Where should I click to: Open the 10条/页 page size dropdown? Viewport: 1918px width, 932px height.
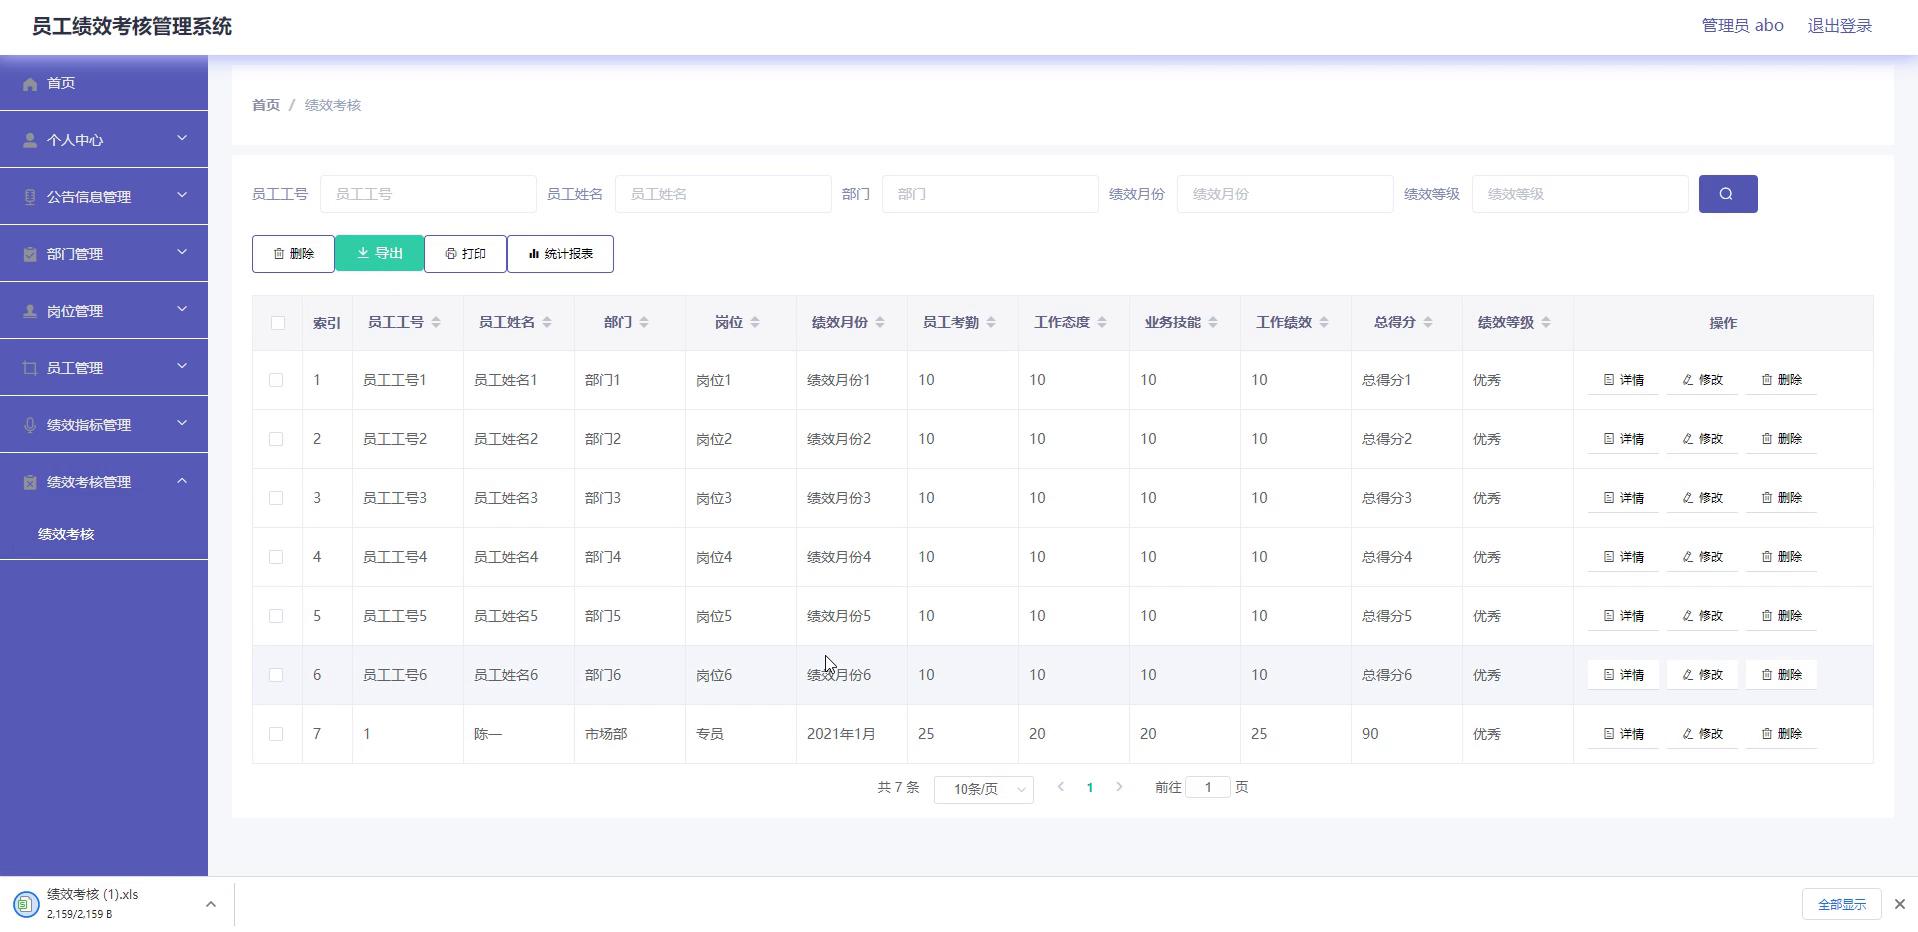(x=983, y=789)
